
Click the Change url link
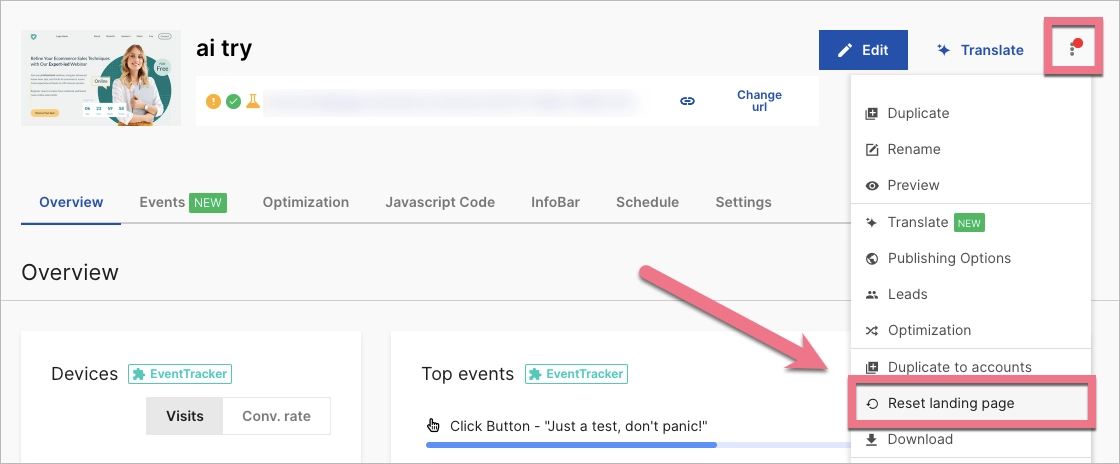(759, 101)
